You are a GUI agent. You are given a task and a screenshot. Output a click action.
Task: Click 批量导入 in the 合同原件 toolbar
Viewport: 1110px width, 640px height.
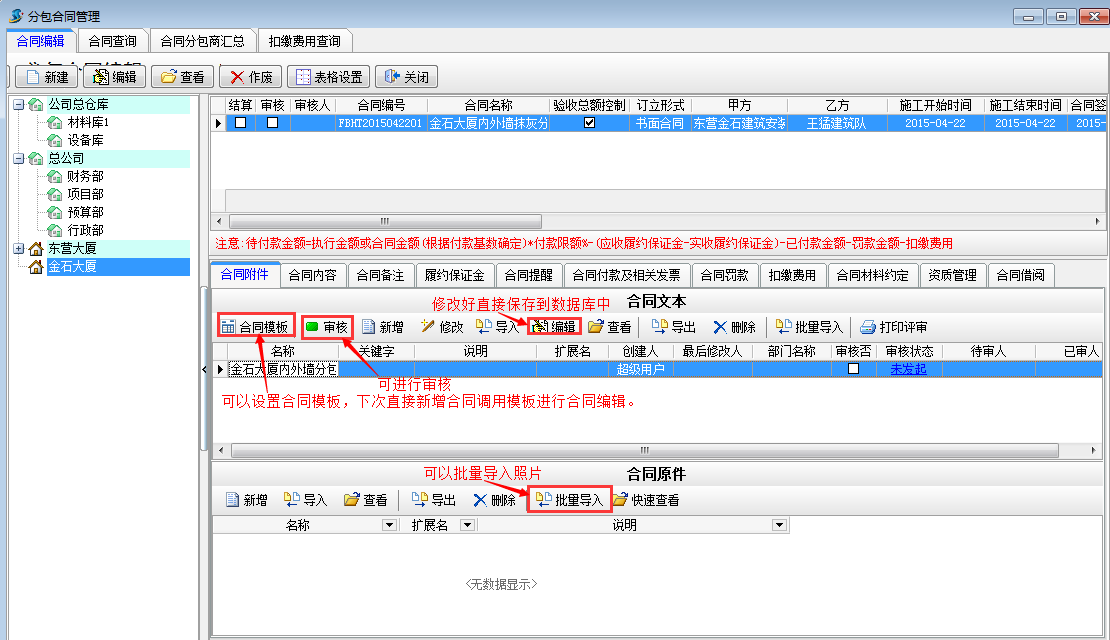569,500
